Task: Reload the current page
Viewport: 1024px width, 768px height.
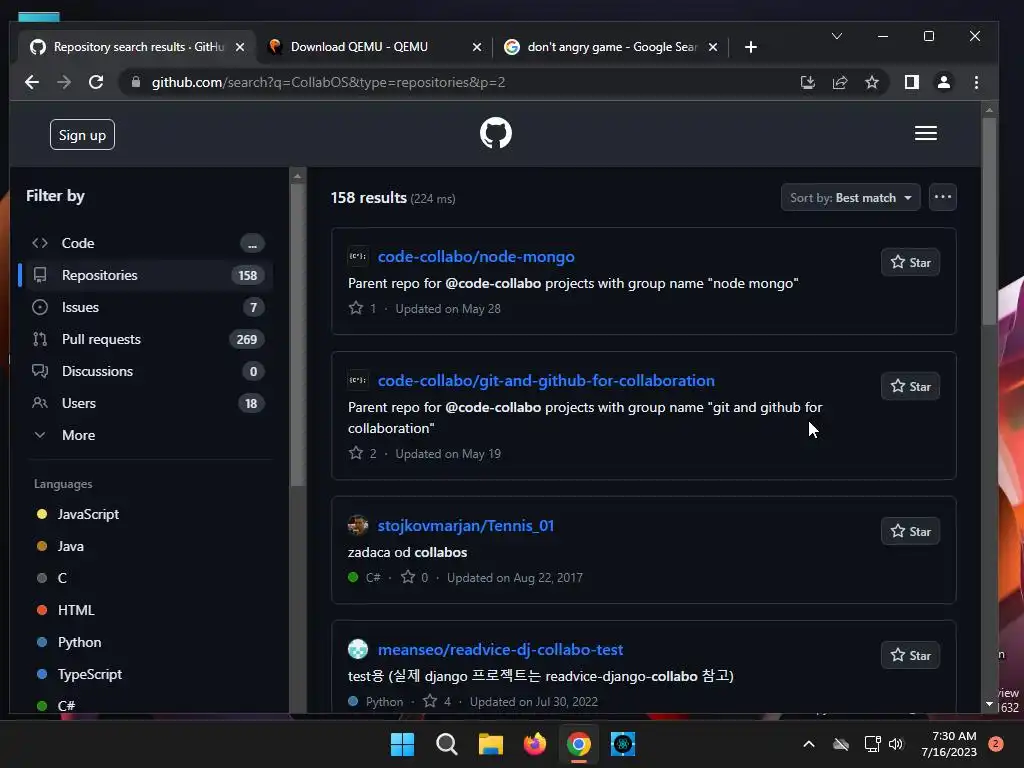Action: pyautogui.click(x=96, y=82)
